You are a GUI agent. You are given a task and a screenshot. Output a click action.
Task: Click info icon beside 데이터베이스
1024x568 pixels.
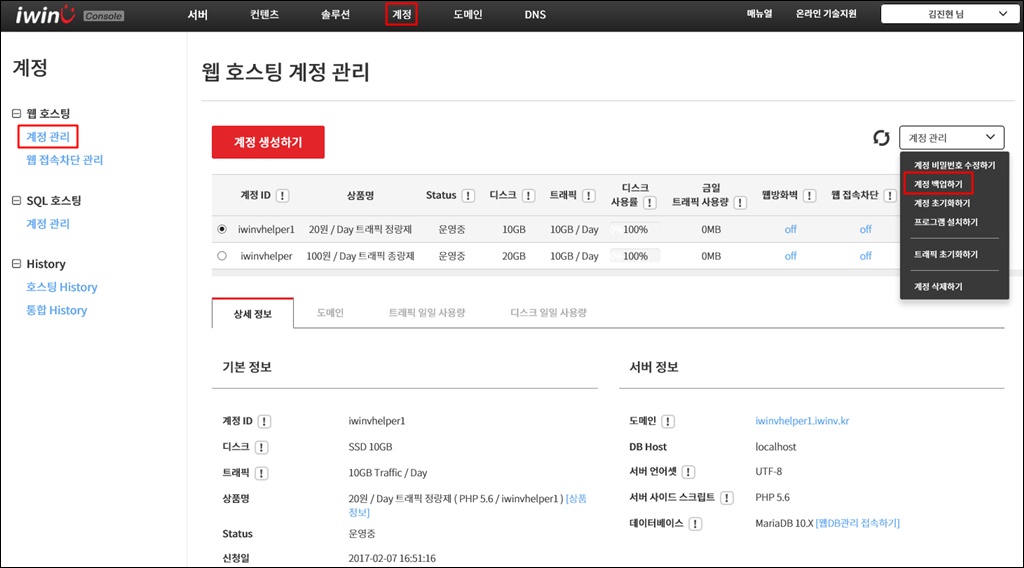coord(695,524)
